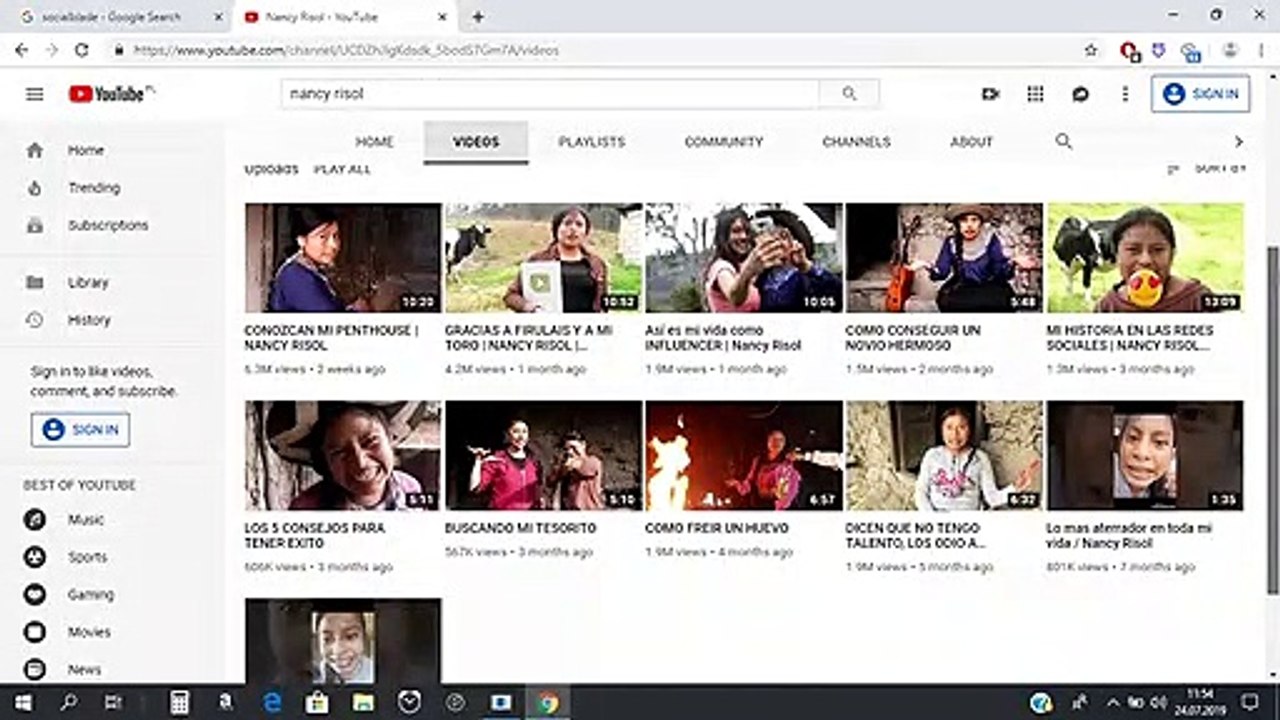The image size is (1280, 720).
Task: Bookmark this page with the star icon
Action: (x=1091, y=49)
